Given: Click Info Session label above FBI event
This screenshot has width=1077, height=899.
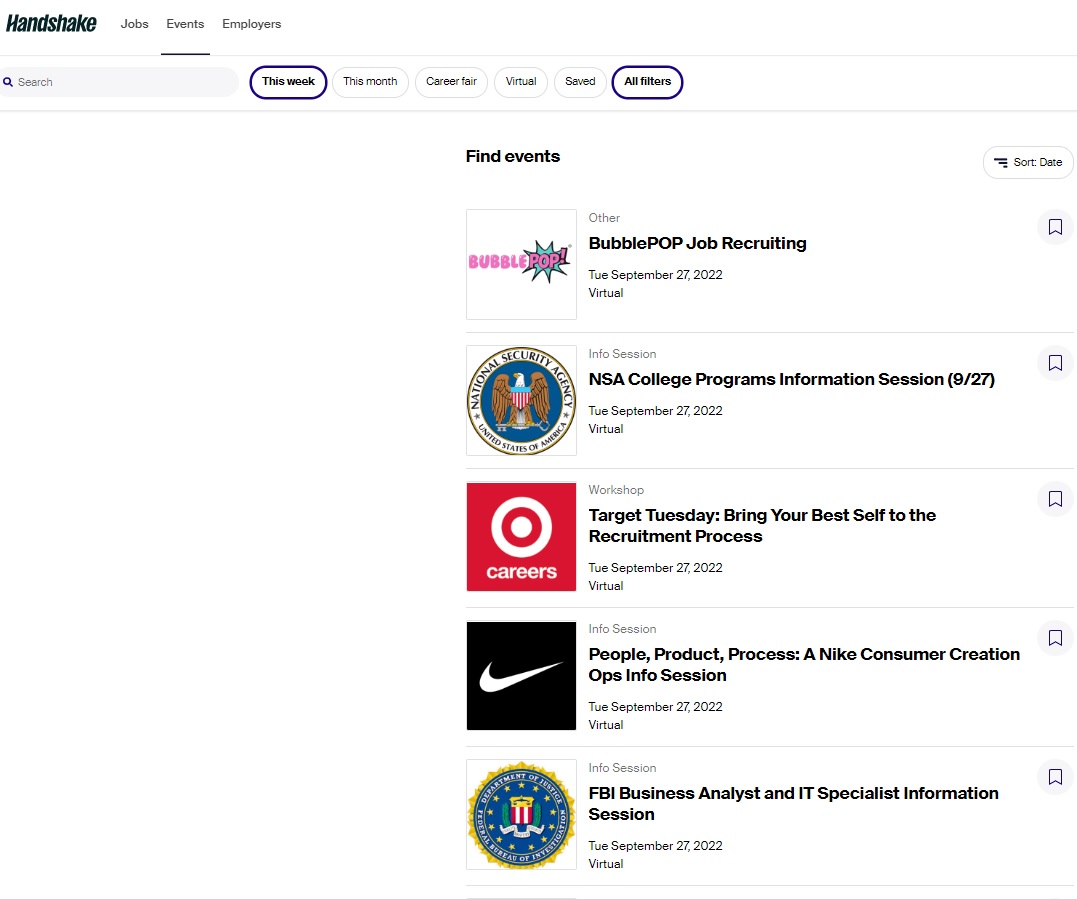Looking at the screenshot, I should (x=622, y=768).
